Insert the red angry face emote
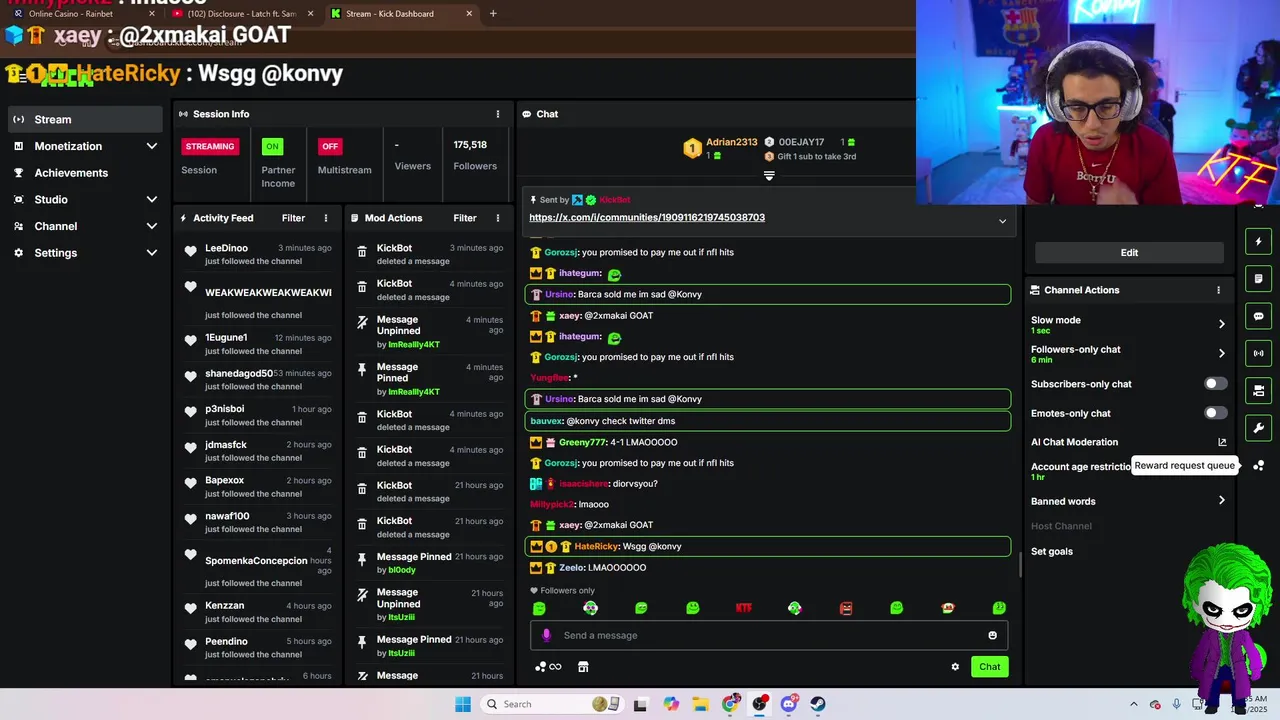The height and width of the screenshot is (720, 1280). tap(846, 608)
